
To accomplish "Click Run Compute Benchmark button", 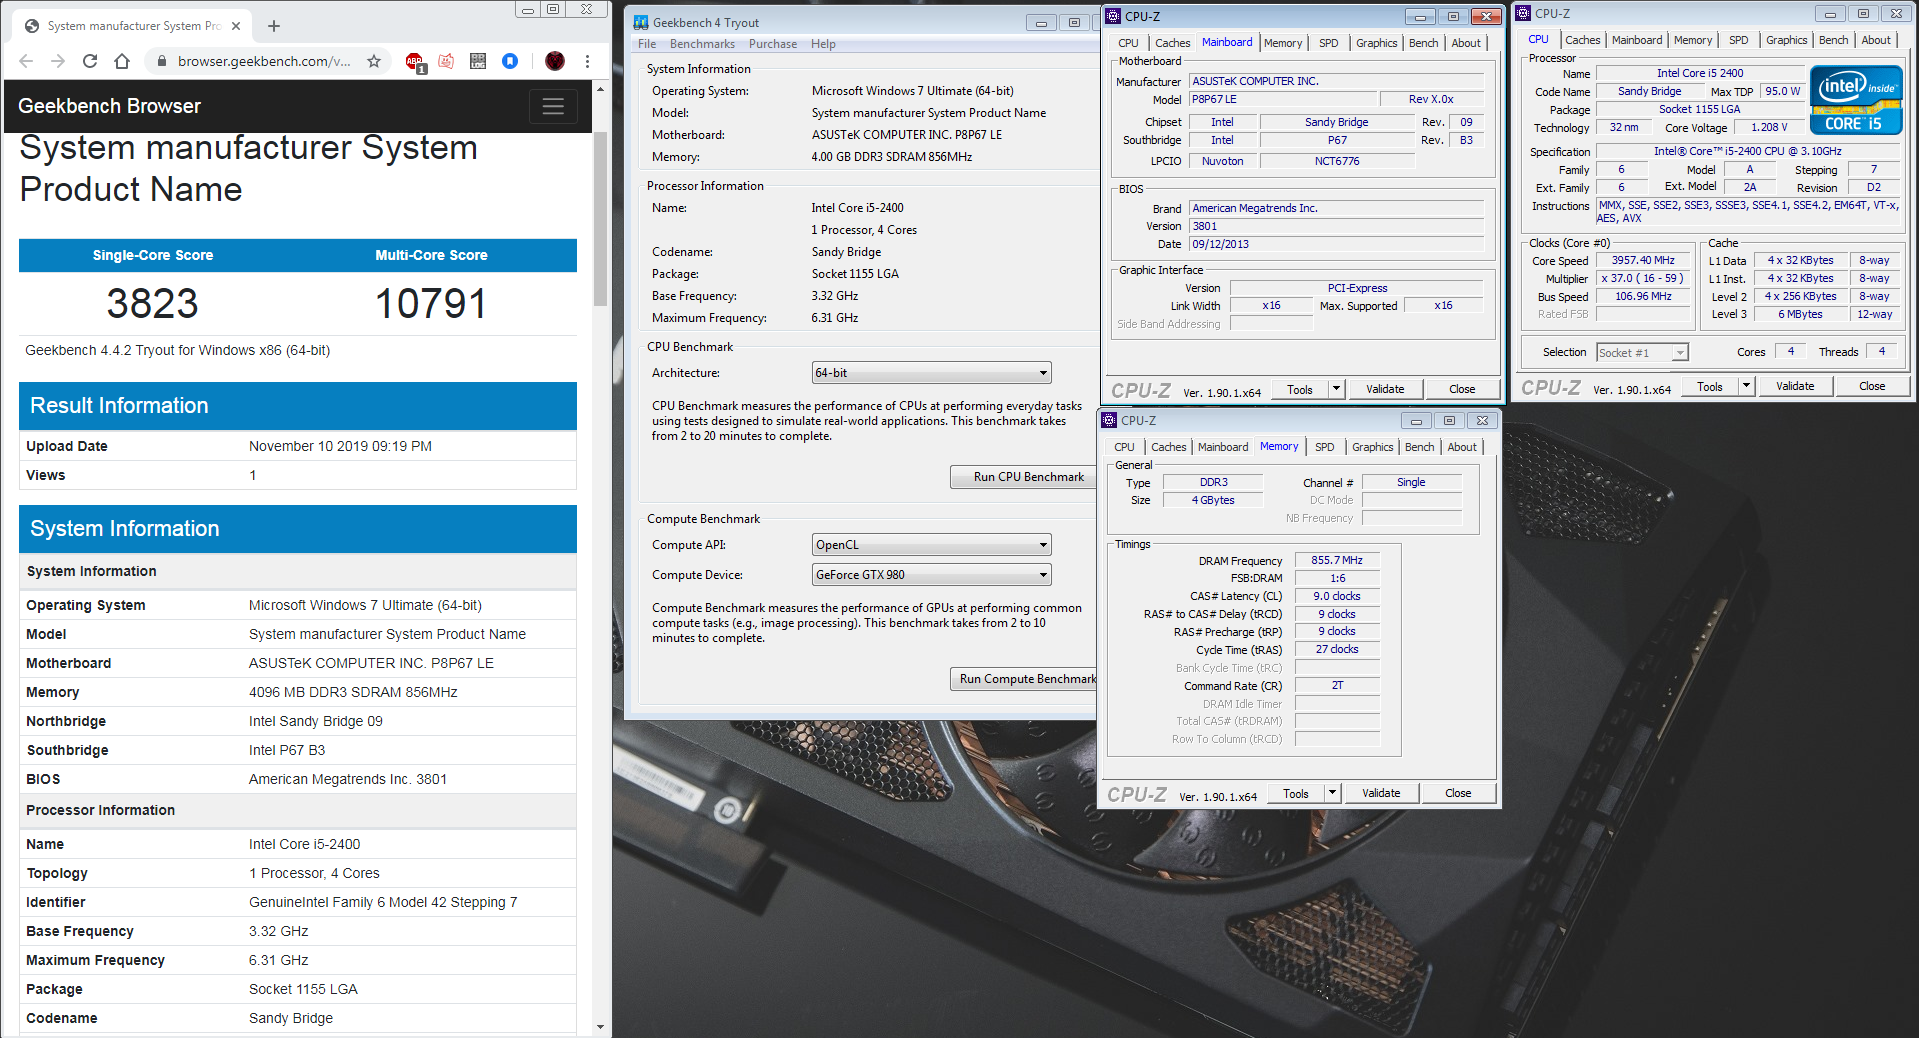I will pyautogui.click(x=1023, y=679).
